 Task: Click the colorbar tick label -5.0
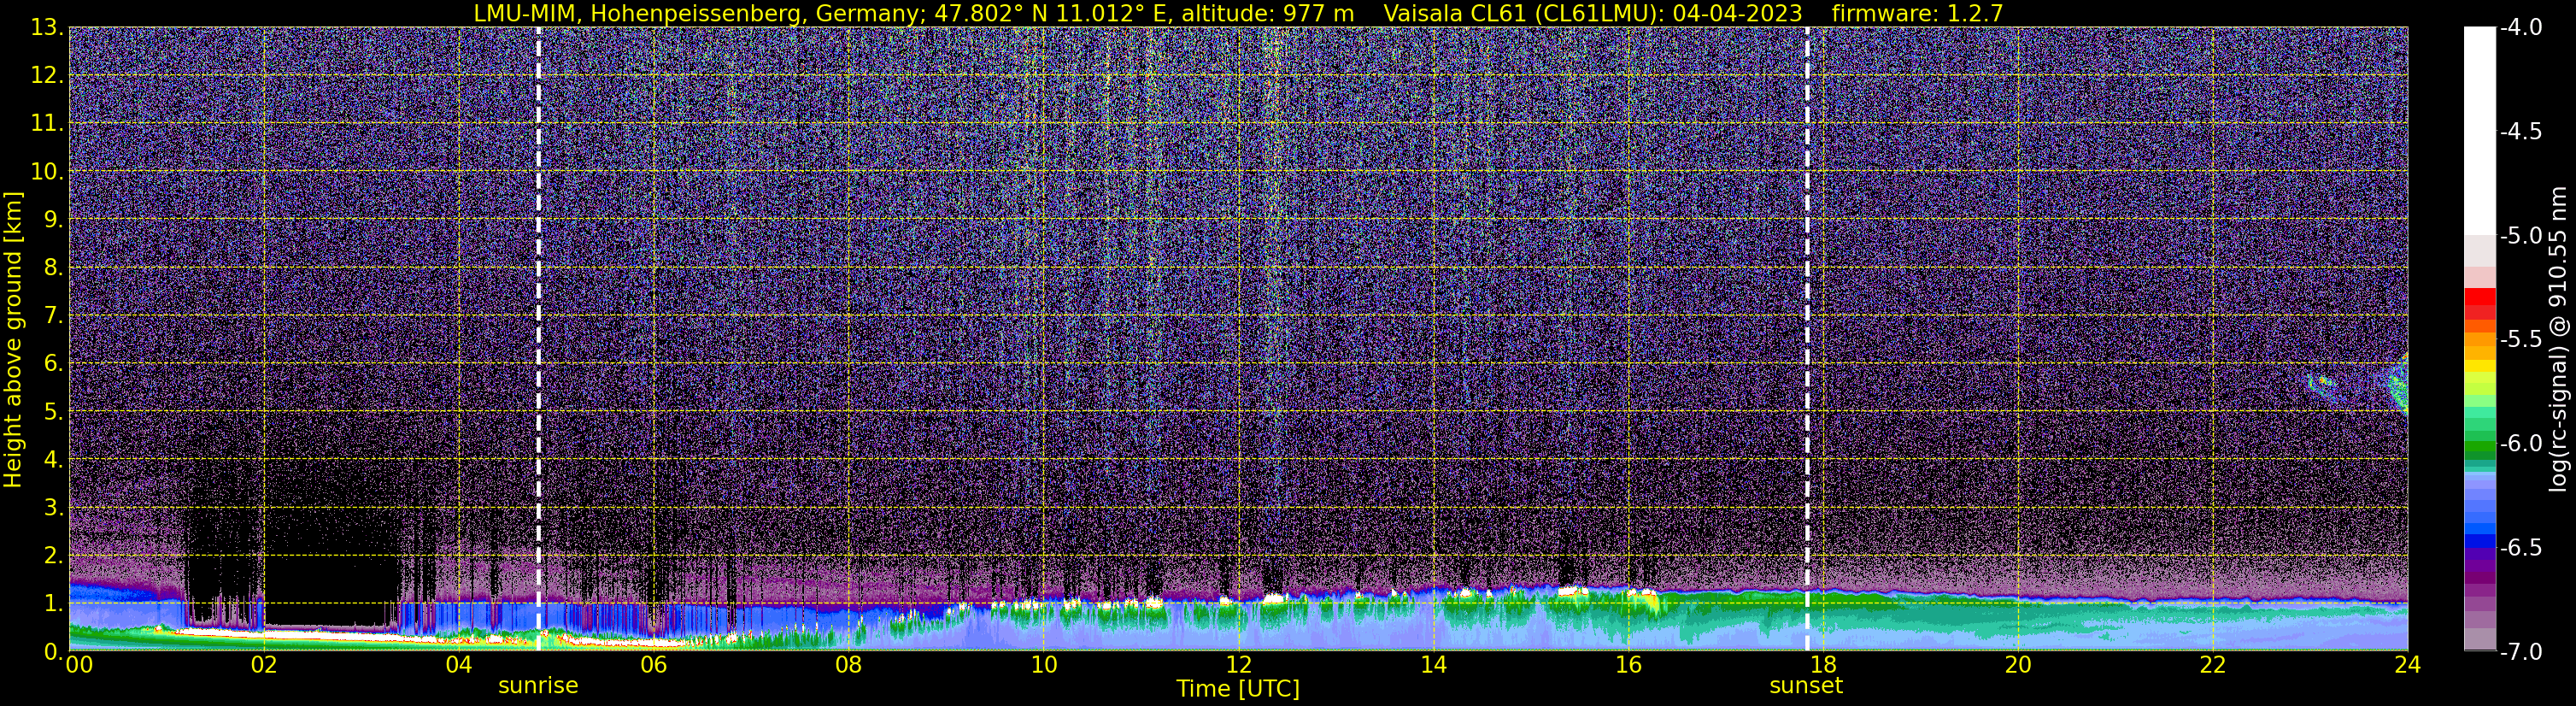pos(2521,236)
